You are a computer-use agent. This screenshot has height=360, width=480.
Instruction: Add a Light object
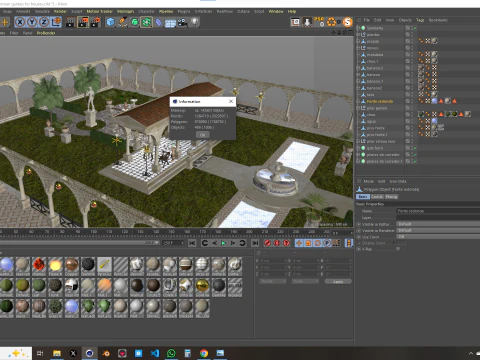[194, 22]
